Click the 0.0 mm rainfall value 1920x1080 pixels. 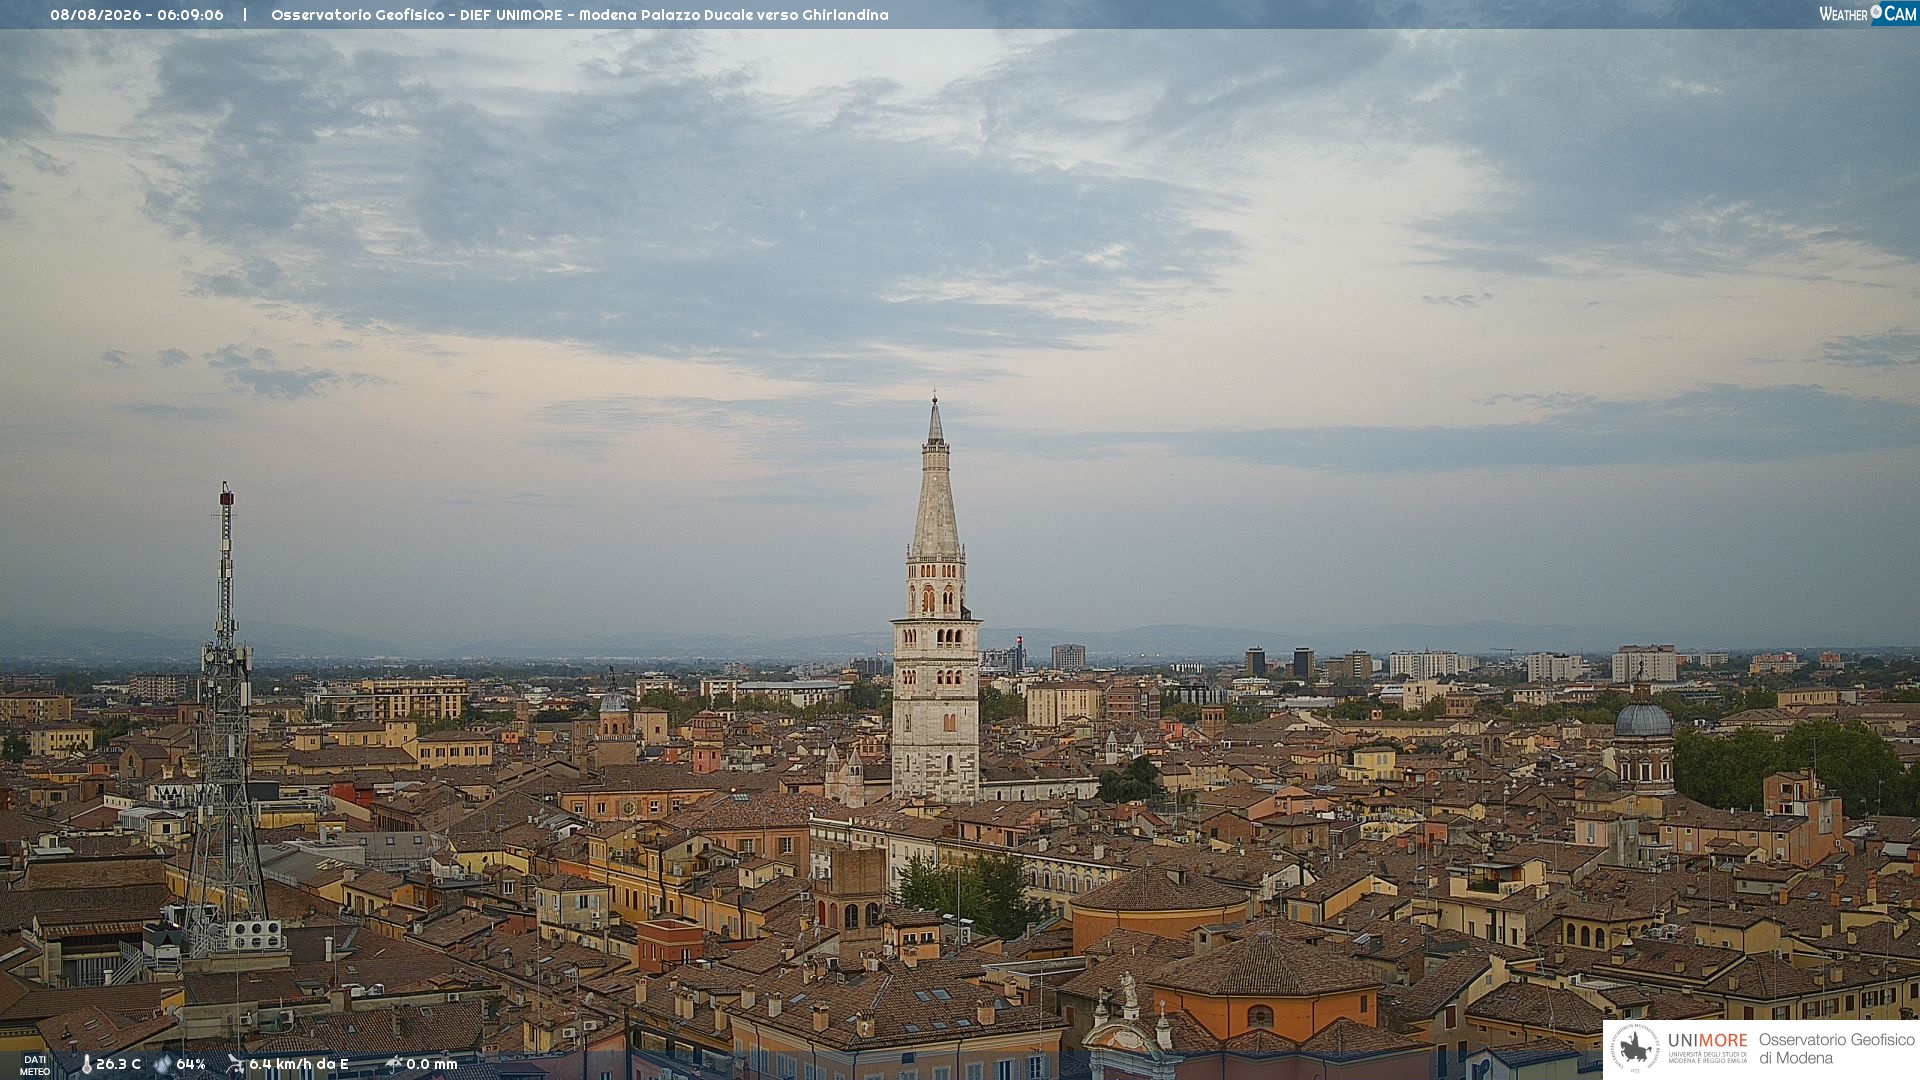click(432, 1064)
